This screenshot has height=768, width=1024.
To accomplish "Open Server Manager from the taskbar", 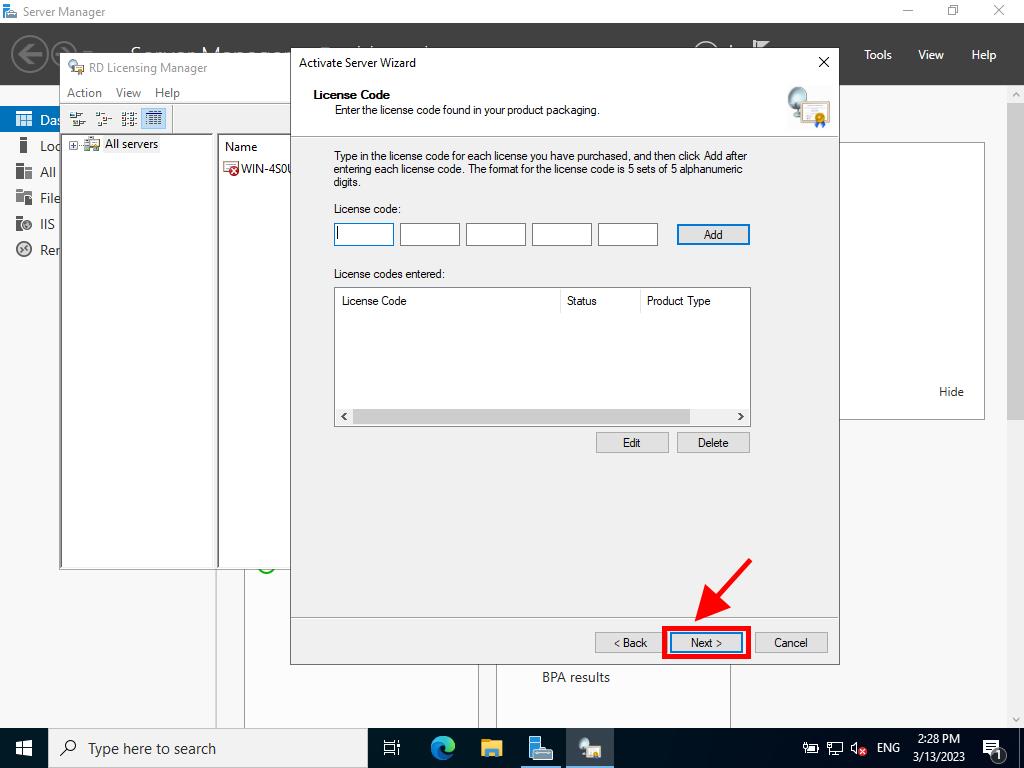I will point(541,748).
